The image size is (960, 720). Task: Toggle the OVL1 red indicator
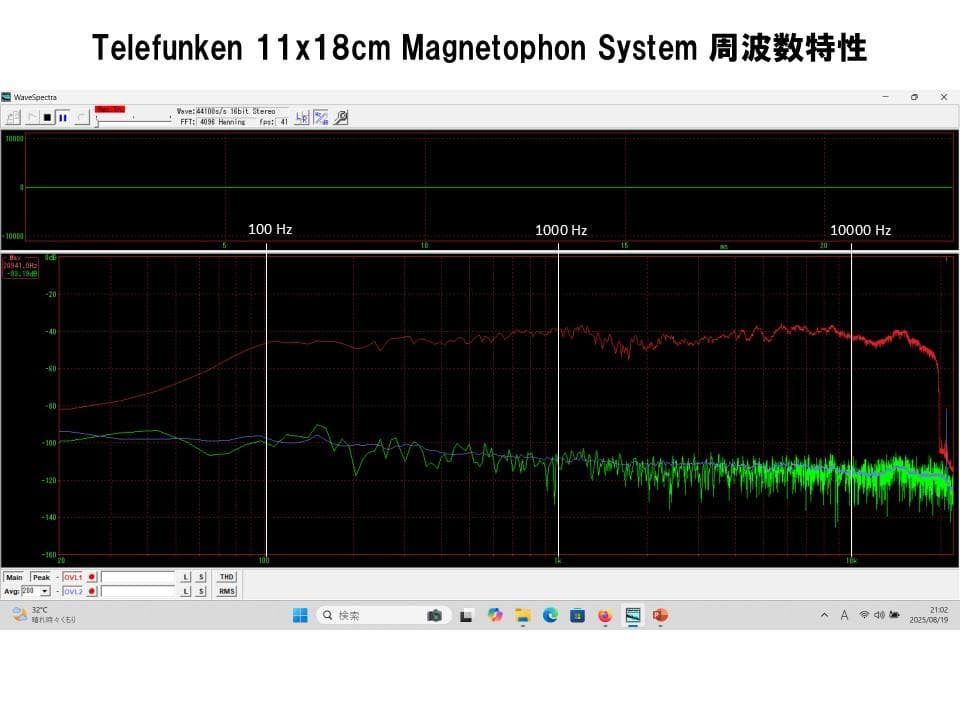coord(92,577)
